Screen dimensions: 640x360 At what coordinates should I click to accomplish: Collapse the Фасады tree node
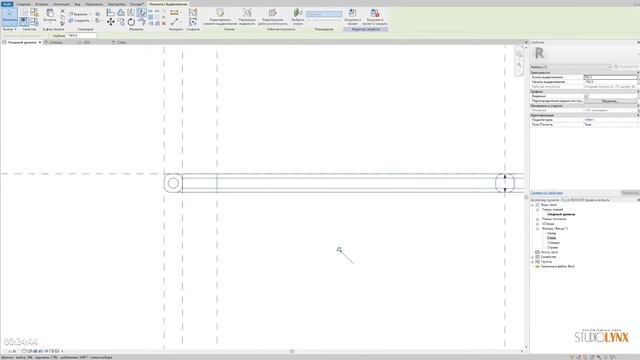[x=538, y=229]
